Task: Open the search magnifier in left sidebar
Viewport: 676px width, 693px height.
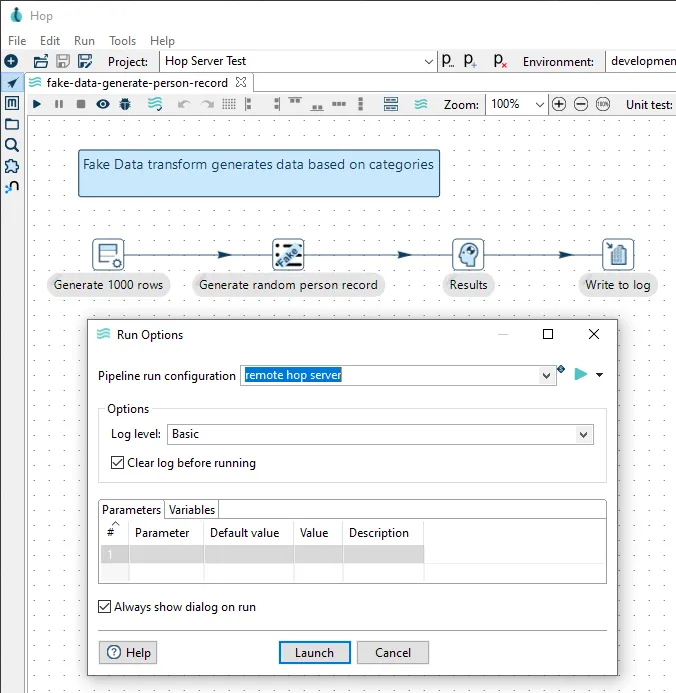Action: click(x=12, y=145)
